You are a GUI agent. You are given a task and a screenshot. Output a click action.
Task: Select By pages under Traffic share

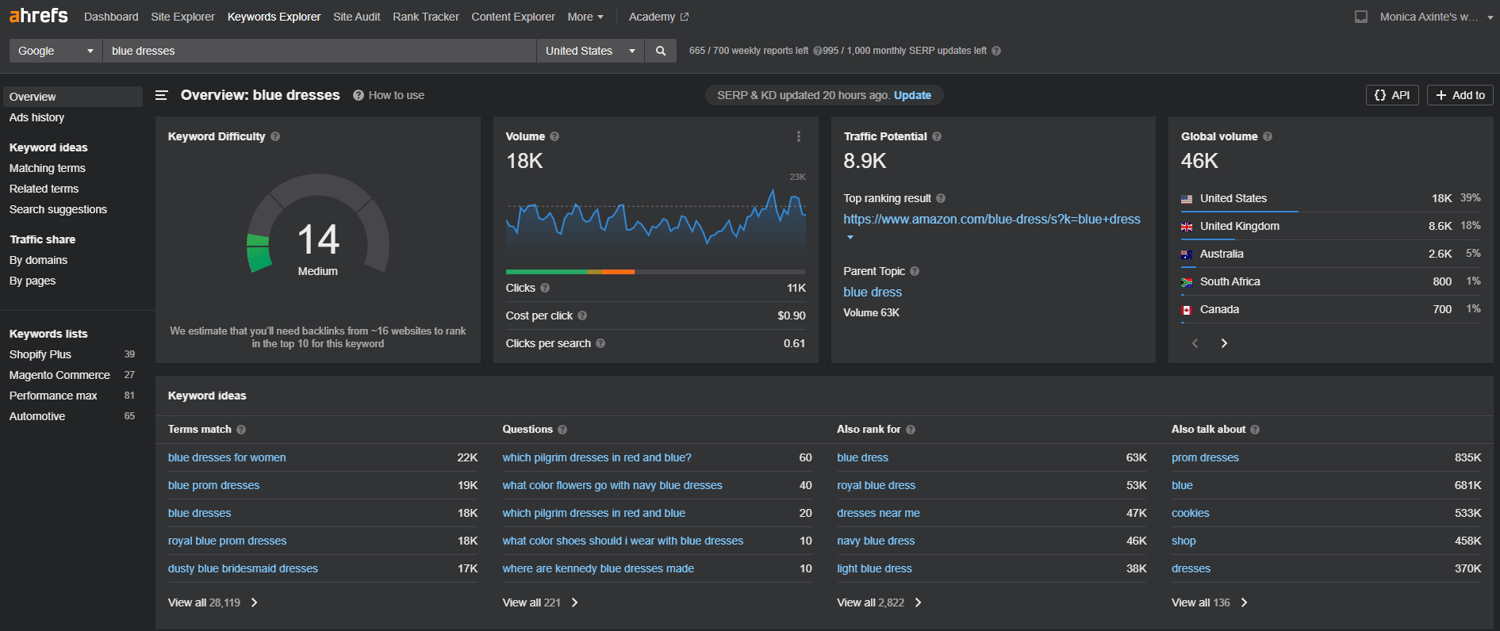[x=33, y=281]
